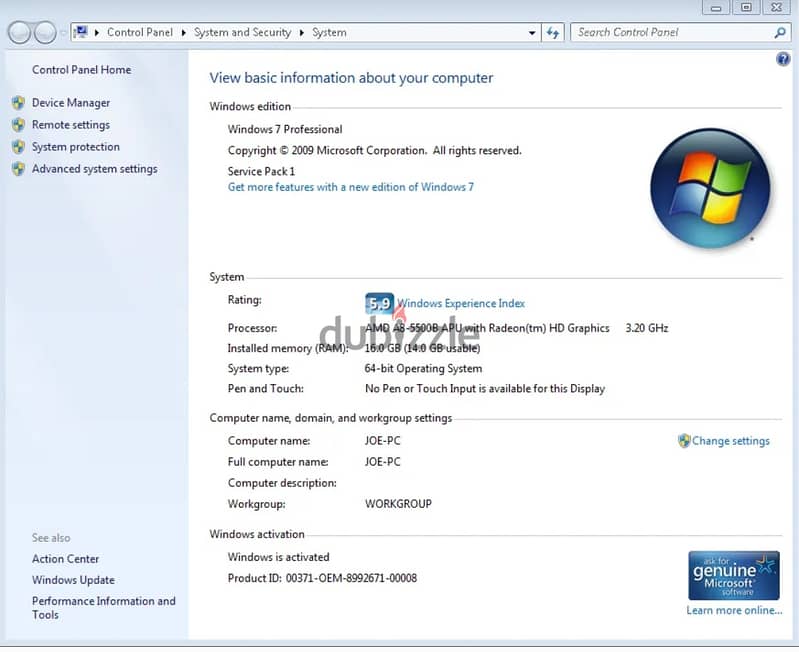
Task: Select the System breadcrumb item
Action: tap(329, 33)
